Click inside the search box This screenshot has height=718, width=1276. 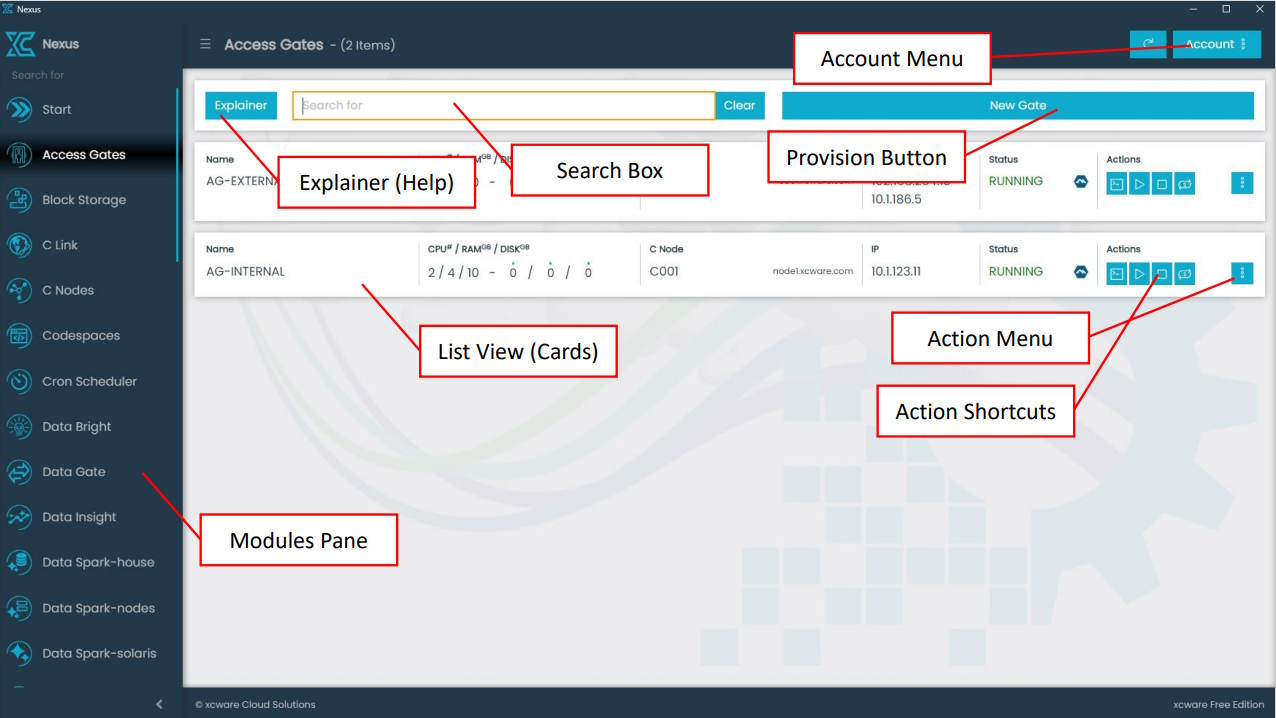click(500, 105)
